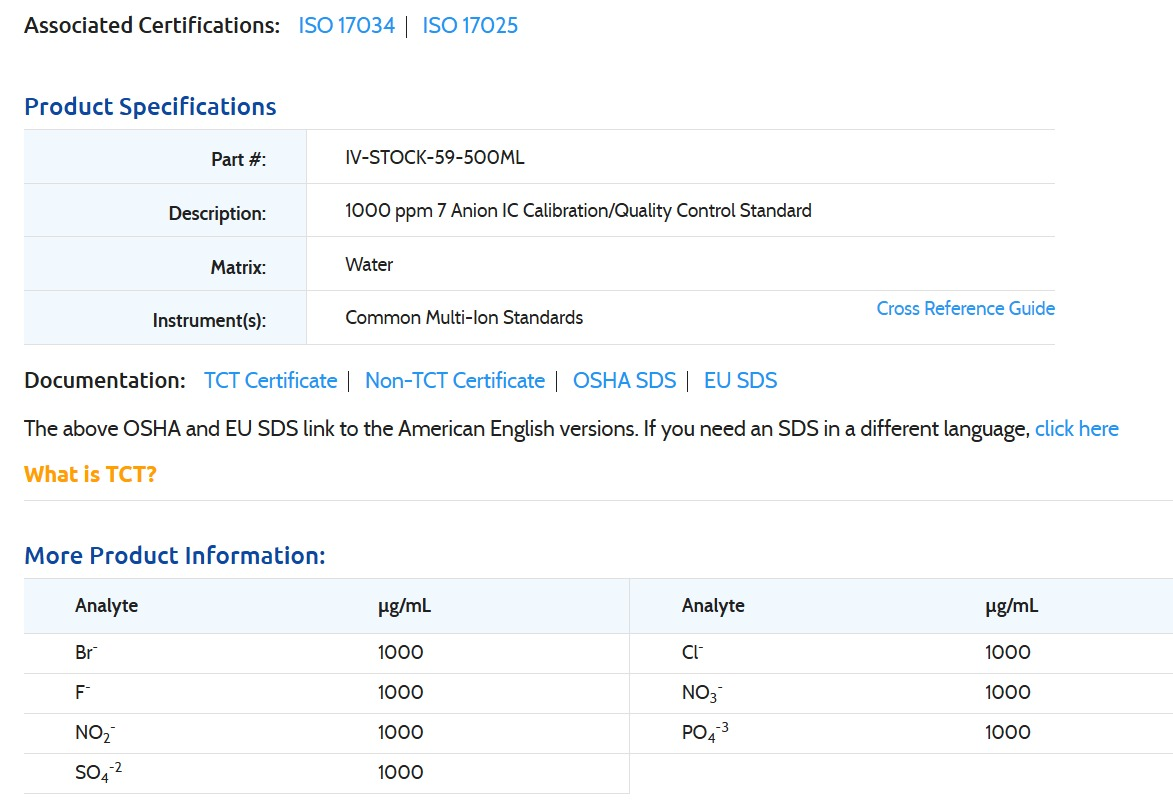
Task: Select the NO₃⁻ analyte cell
Action: 702,693
